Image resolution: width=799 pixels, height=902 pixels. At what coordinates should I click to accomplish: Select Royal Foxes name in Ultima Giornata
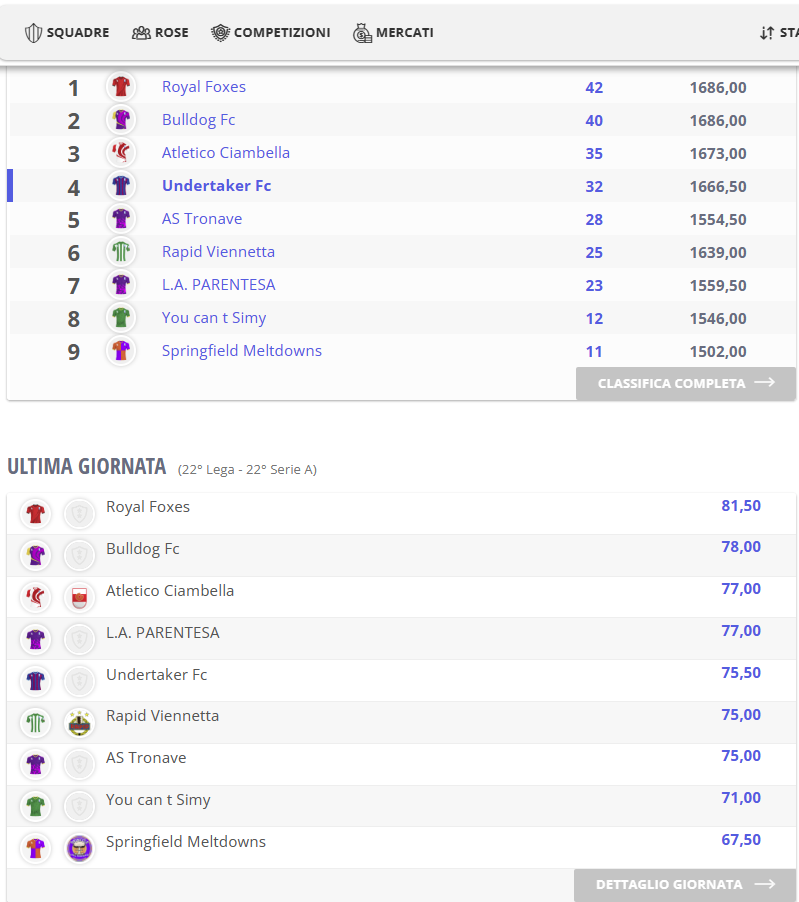point(148,507)
